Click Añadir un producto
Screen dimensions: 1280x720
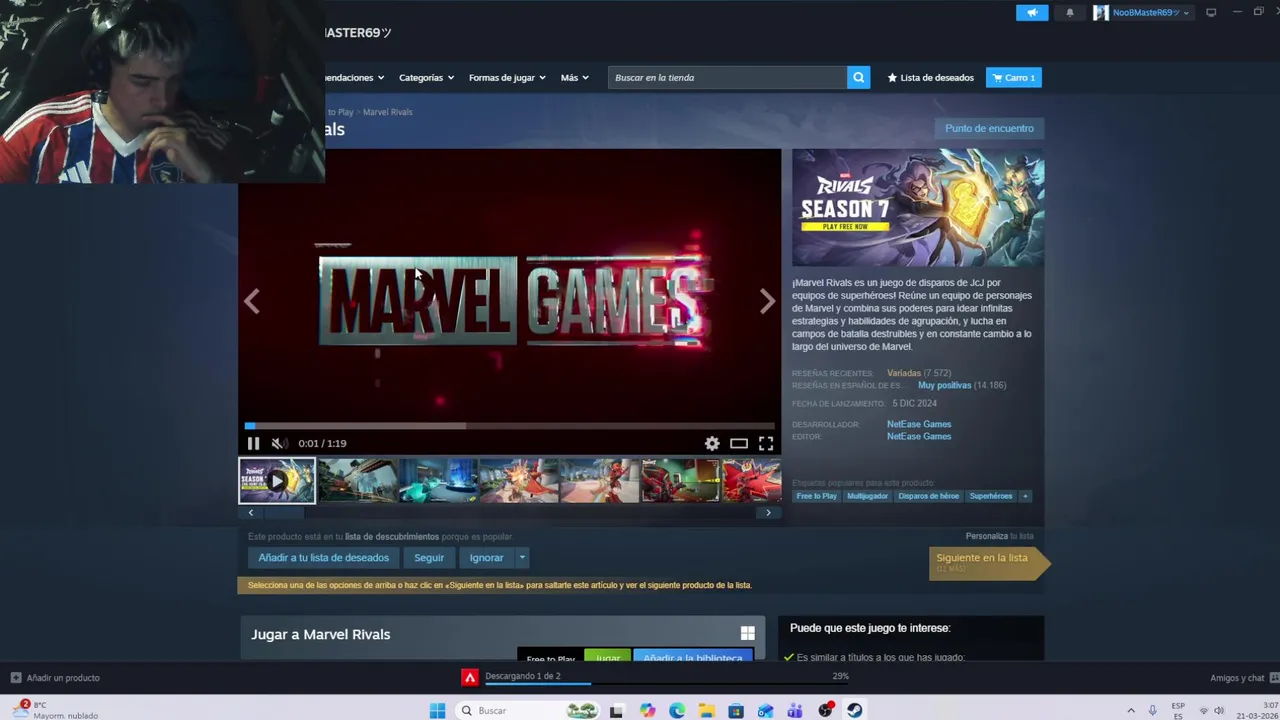click(x=55, y=678)
